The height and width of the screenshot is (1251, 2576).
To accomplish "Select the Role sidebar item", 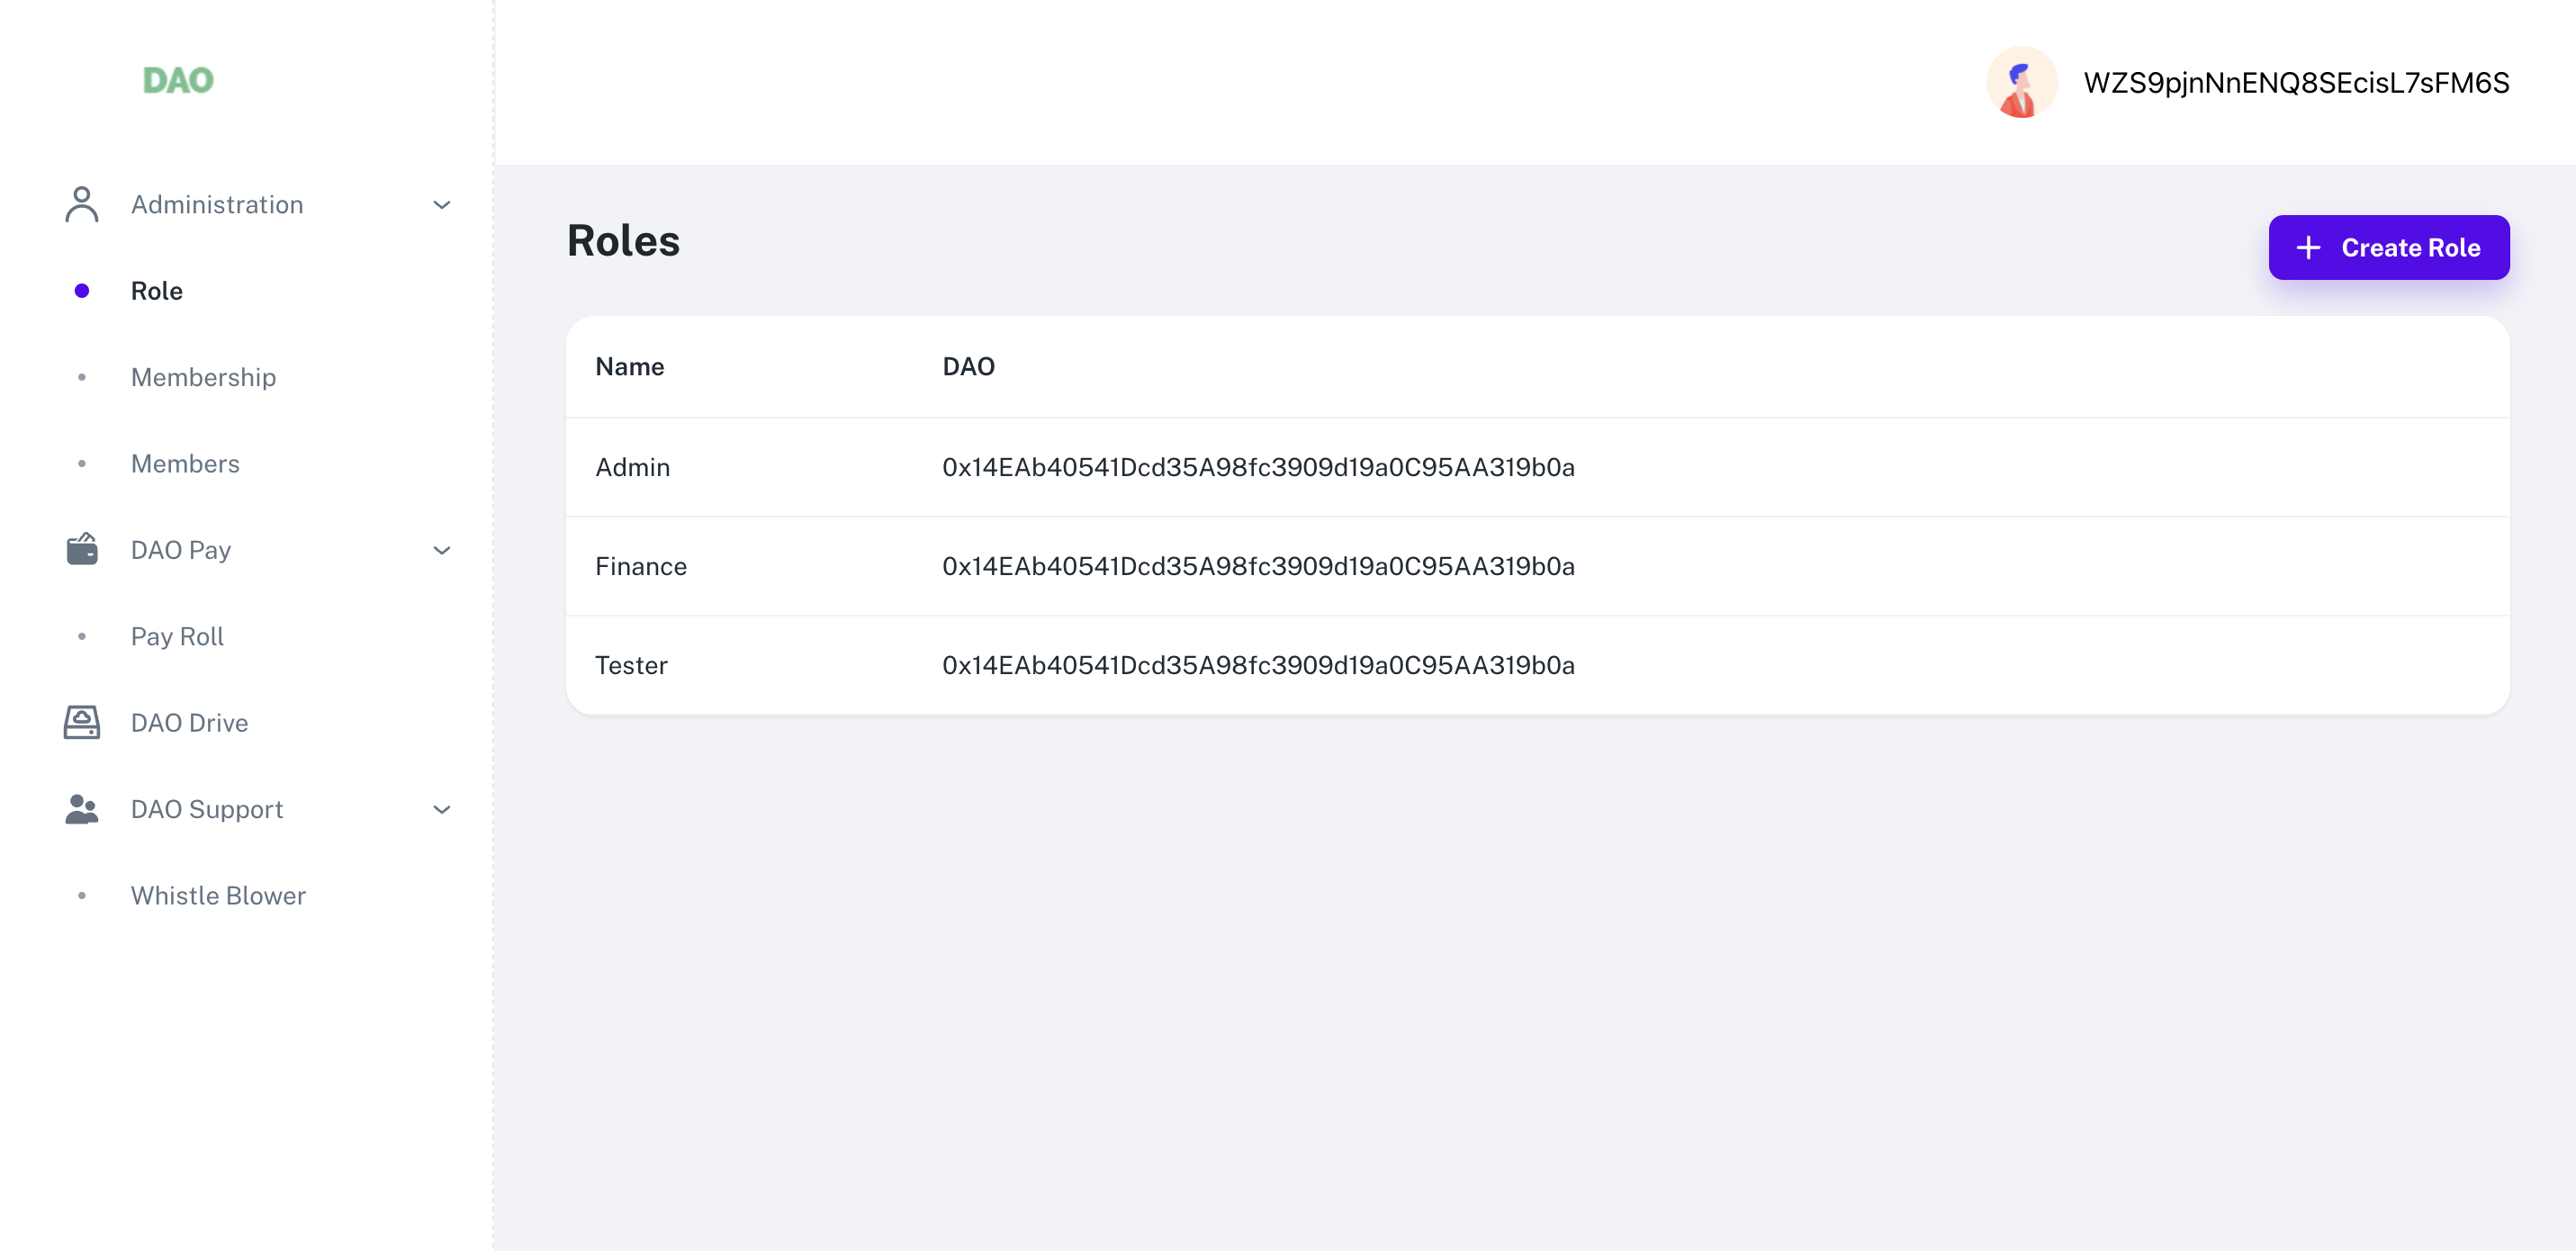I will point(157,290).
